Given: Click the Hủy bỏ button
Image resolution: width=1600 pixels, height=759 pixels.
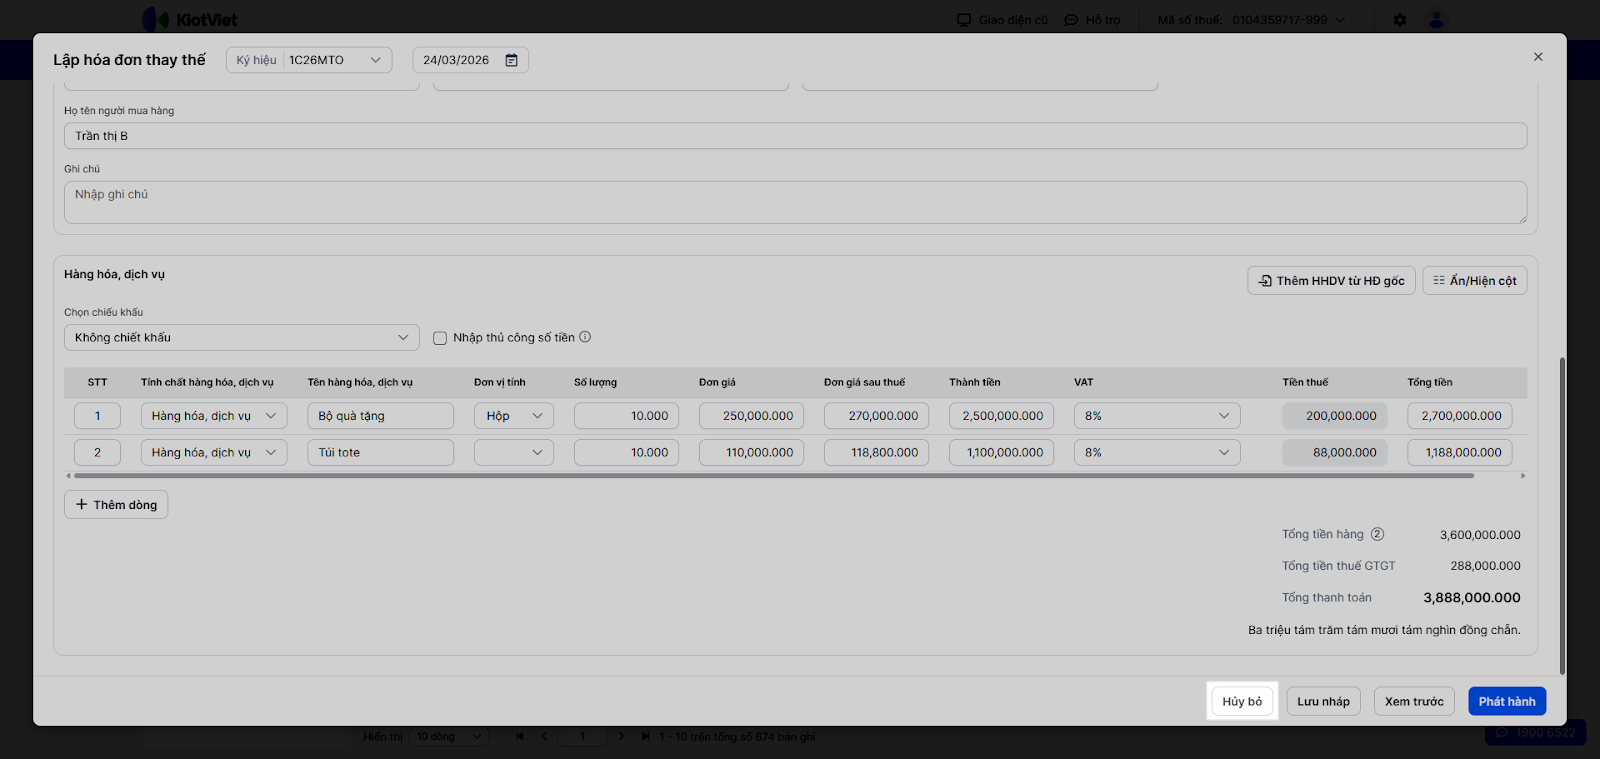Looking at the screenshot, I should tap(1242, 701).
